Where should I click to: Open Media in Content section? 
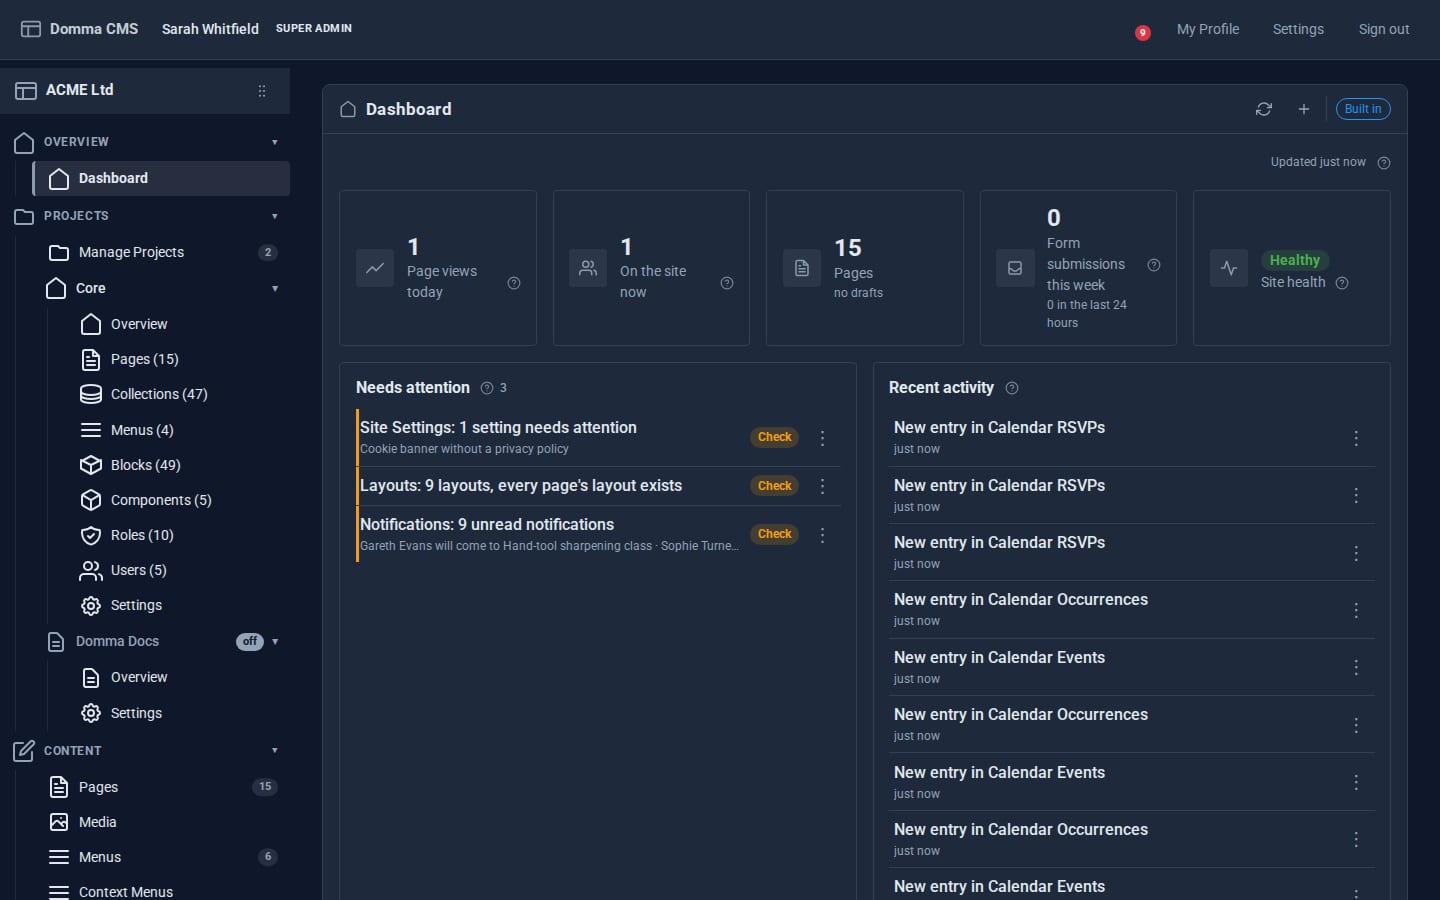(x=98, y=822)
